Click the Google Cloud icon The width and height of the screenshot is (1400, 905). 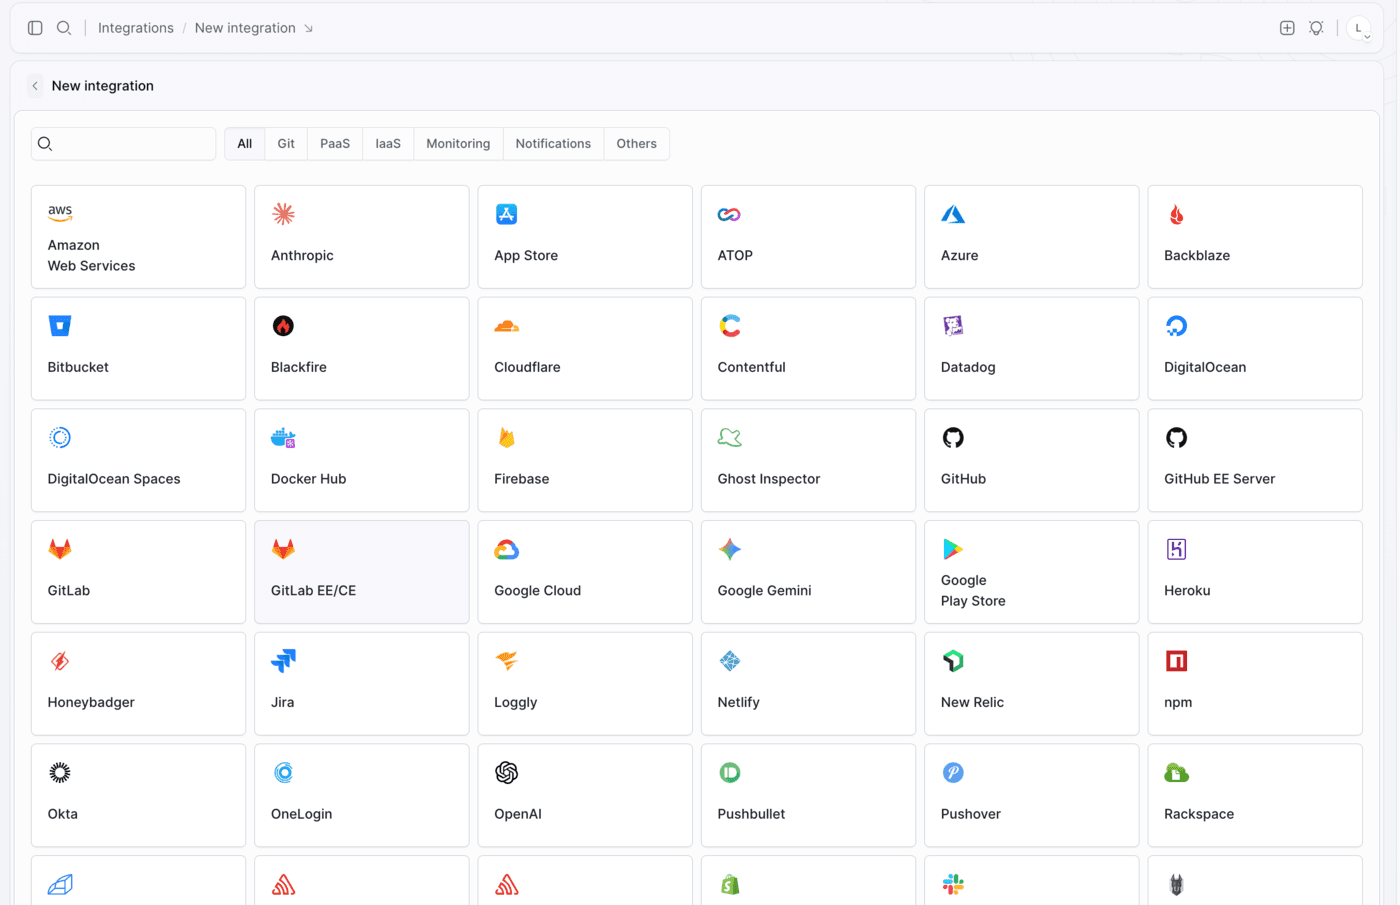coord(507,550)
